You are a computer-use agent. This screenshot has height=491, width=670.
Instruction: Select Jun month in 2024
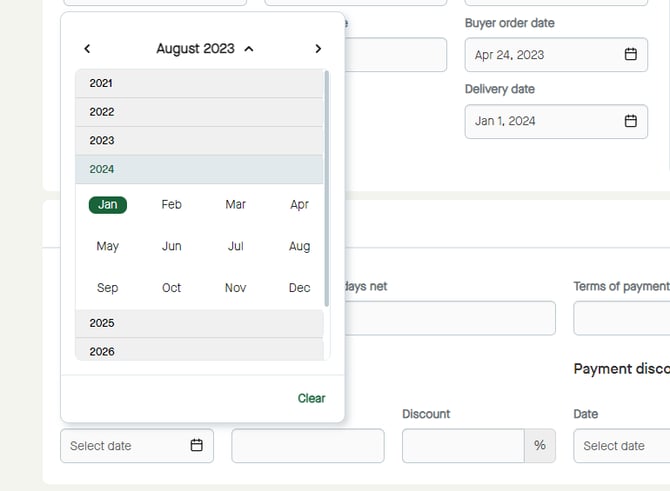[172, 246]
